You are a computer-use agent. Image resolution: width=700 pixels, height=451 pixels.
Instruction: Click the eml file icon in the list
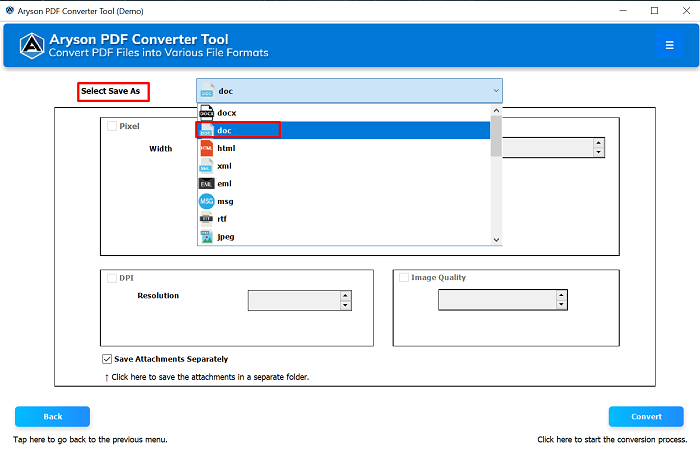[x=206, y=184]
